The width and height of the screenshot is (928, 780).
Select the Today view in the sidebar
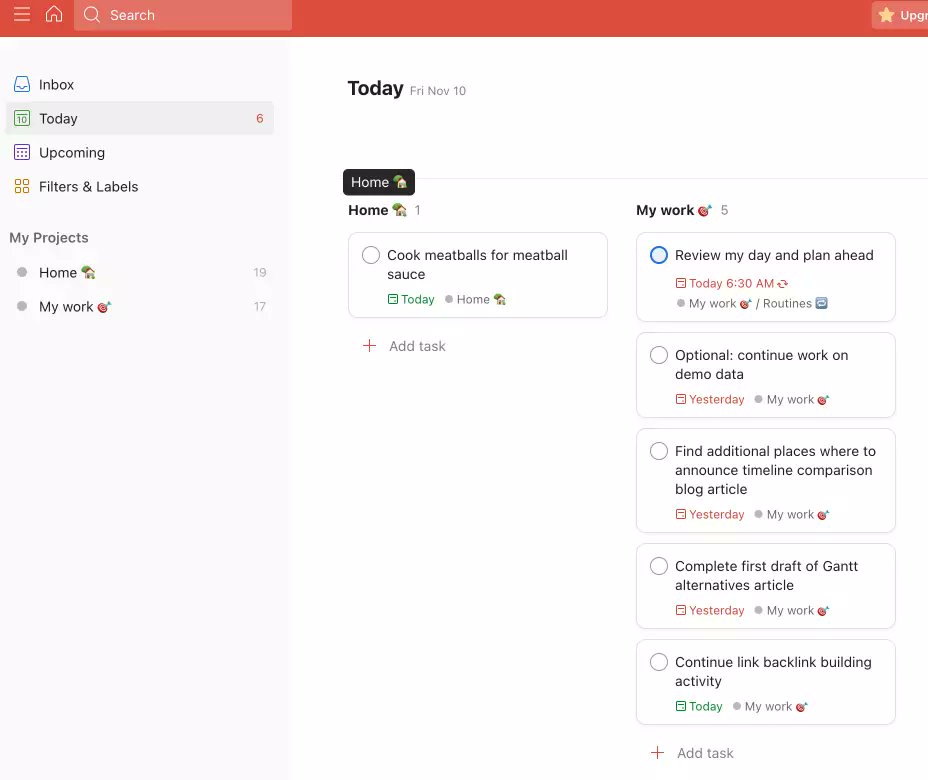coord(140,118)
